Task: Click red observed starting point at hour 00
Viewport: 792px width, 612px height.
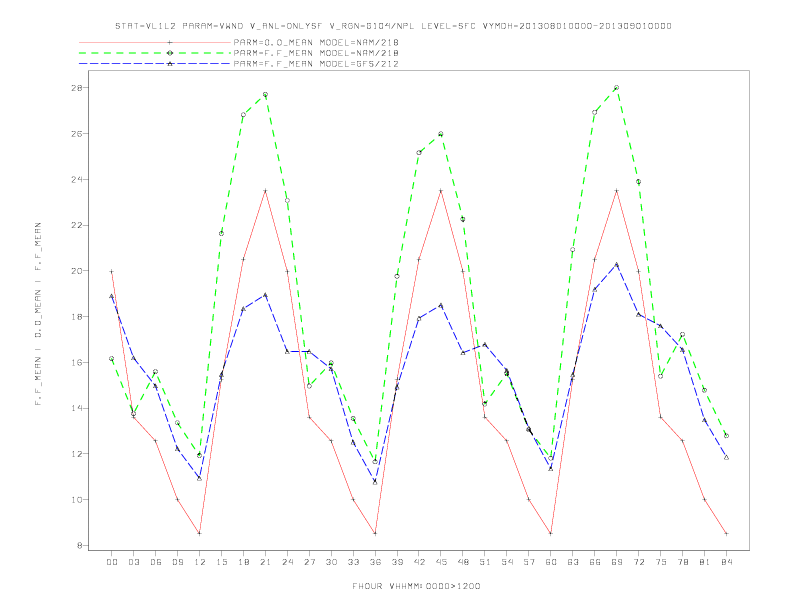Action: [x=112, y=272]
